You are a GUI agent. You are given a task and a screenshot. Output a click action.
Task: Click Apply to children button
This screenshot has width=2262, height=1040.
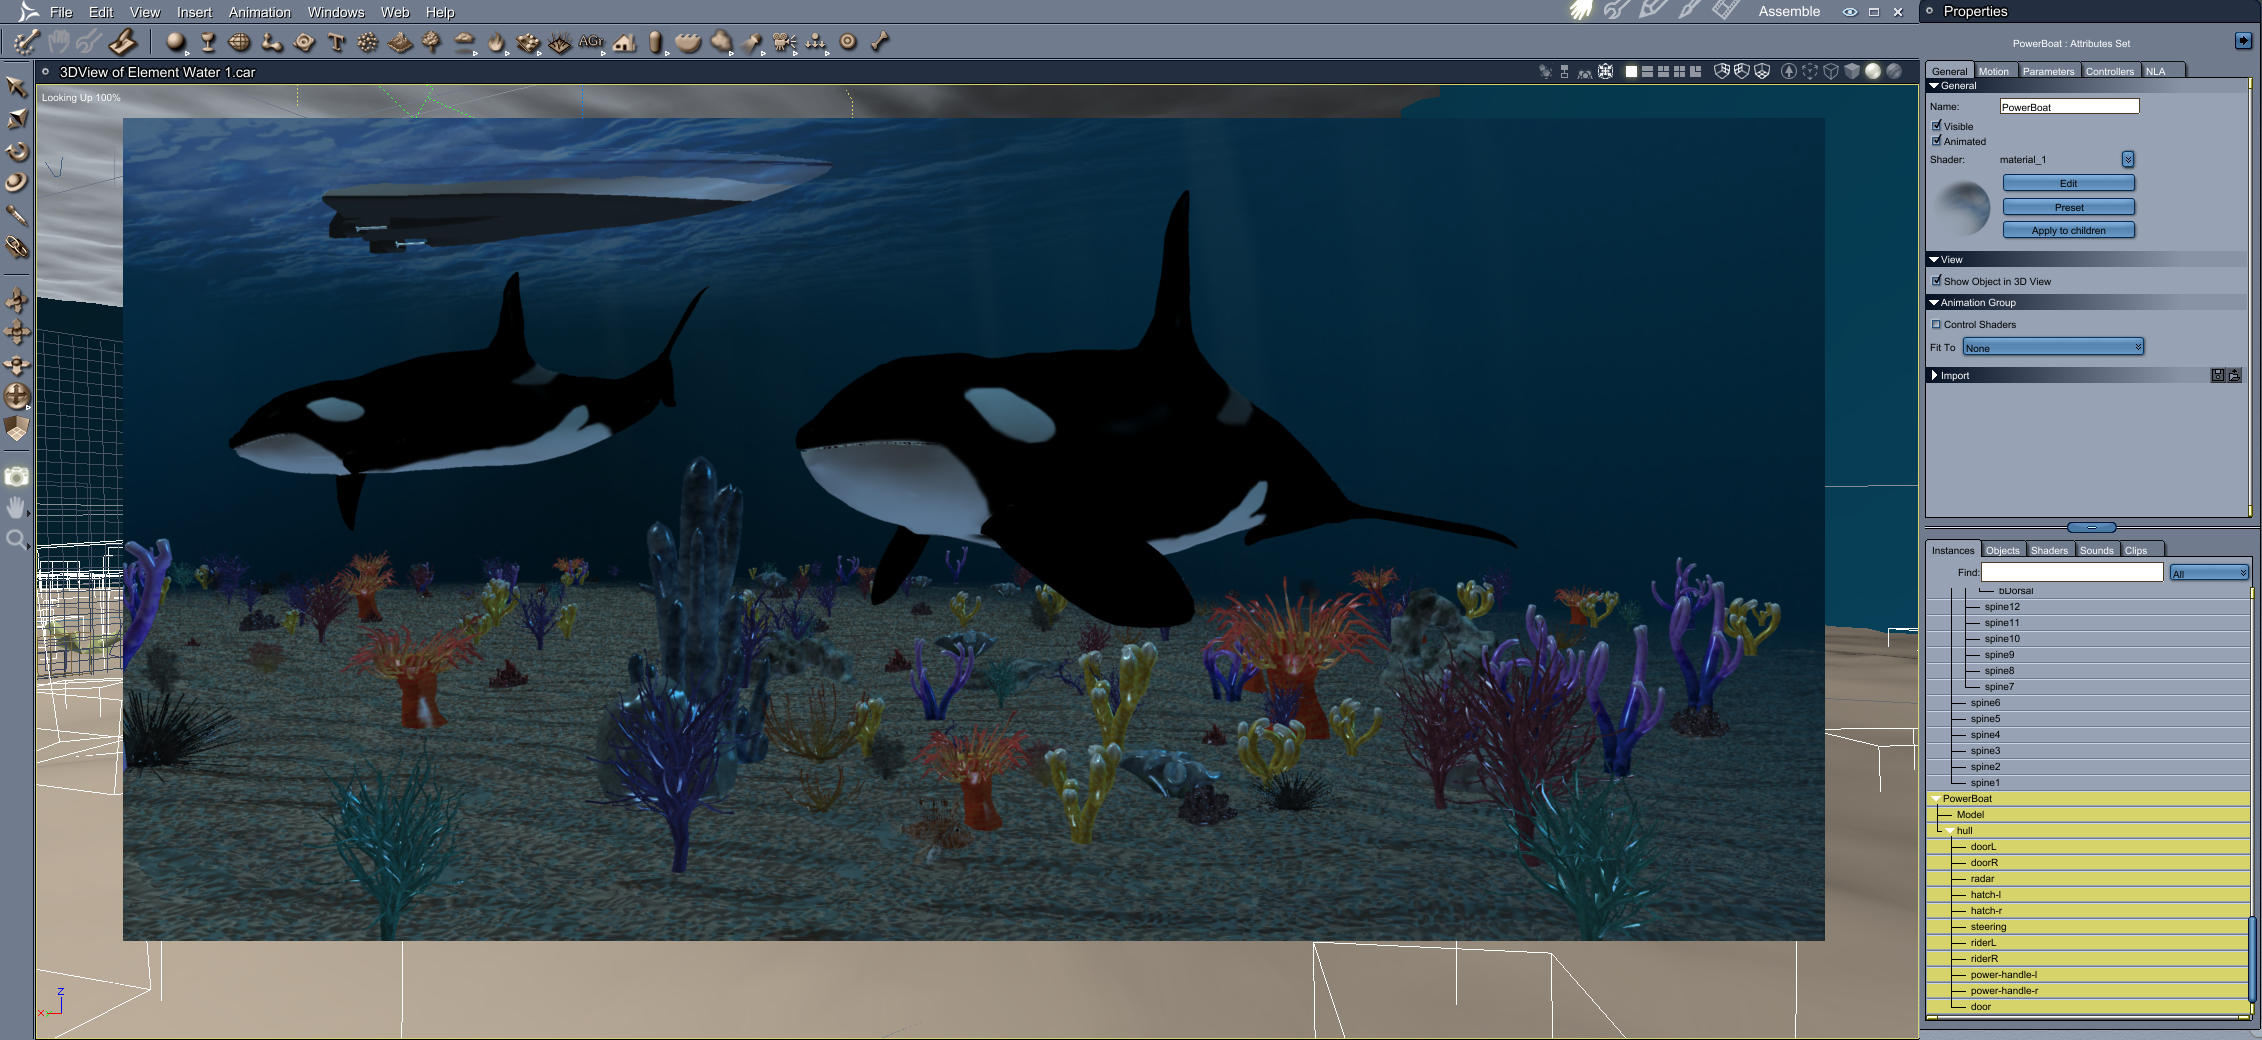[x=2068, y=230]
